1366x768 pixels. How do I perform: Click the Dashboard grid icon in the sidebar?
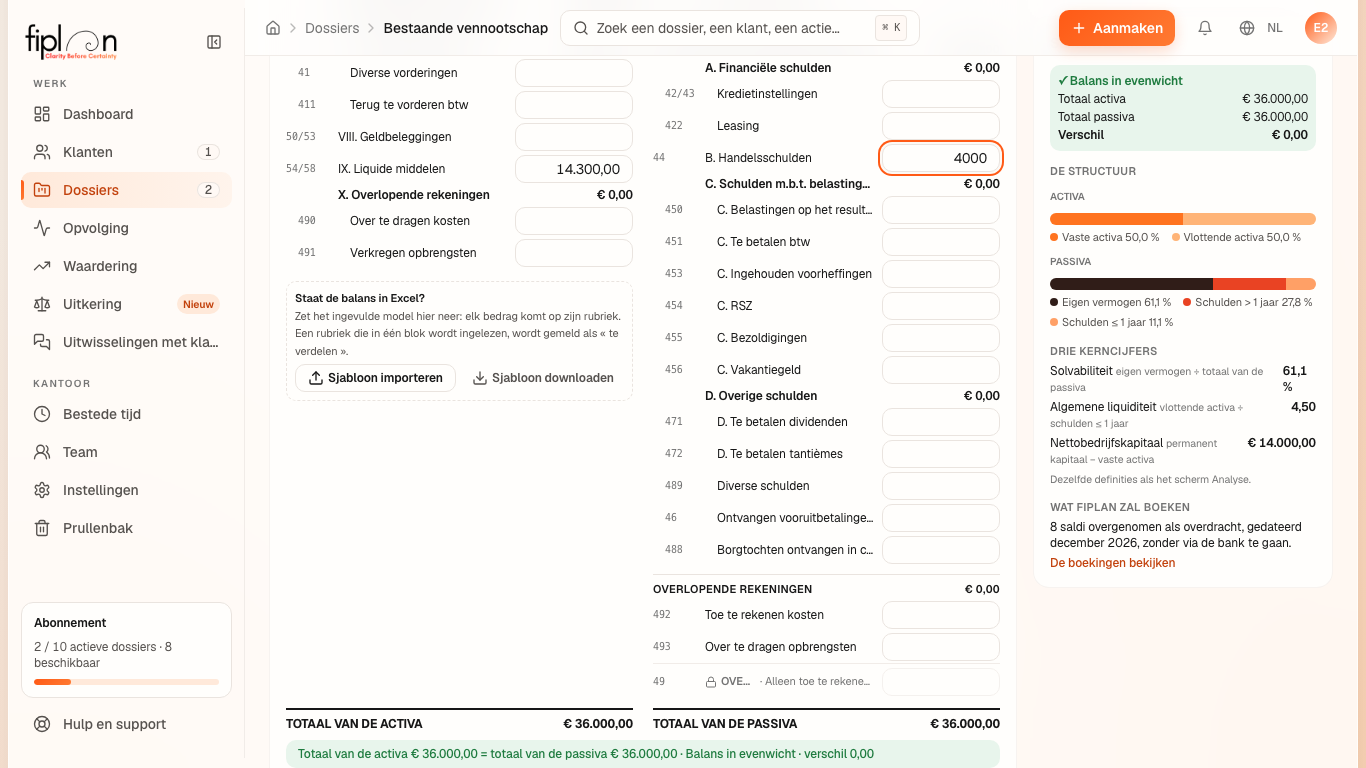click(x=42, y=114)
